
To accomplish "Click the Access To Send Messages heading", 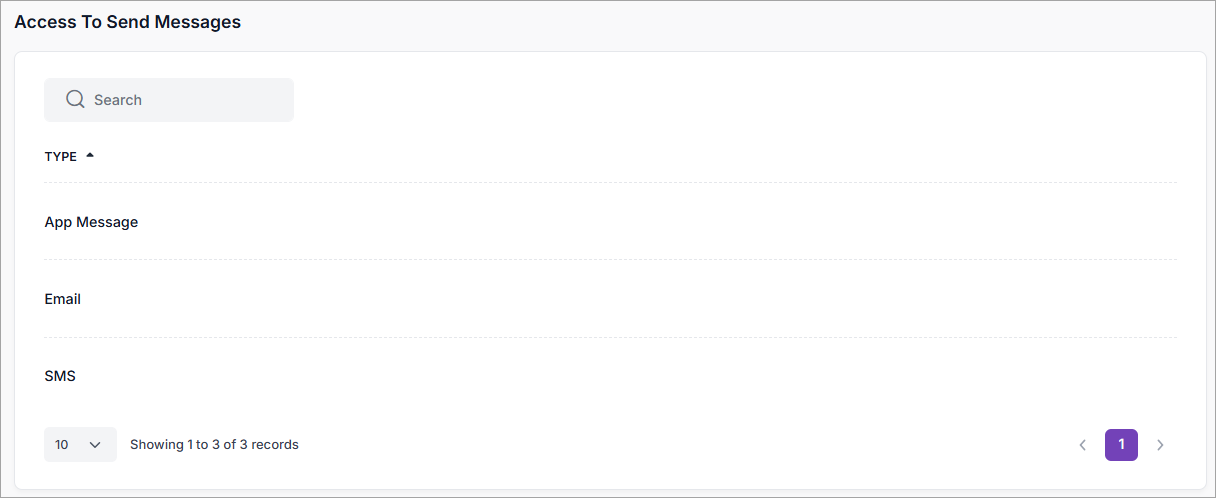I will [127, 22].
